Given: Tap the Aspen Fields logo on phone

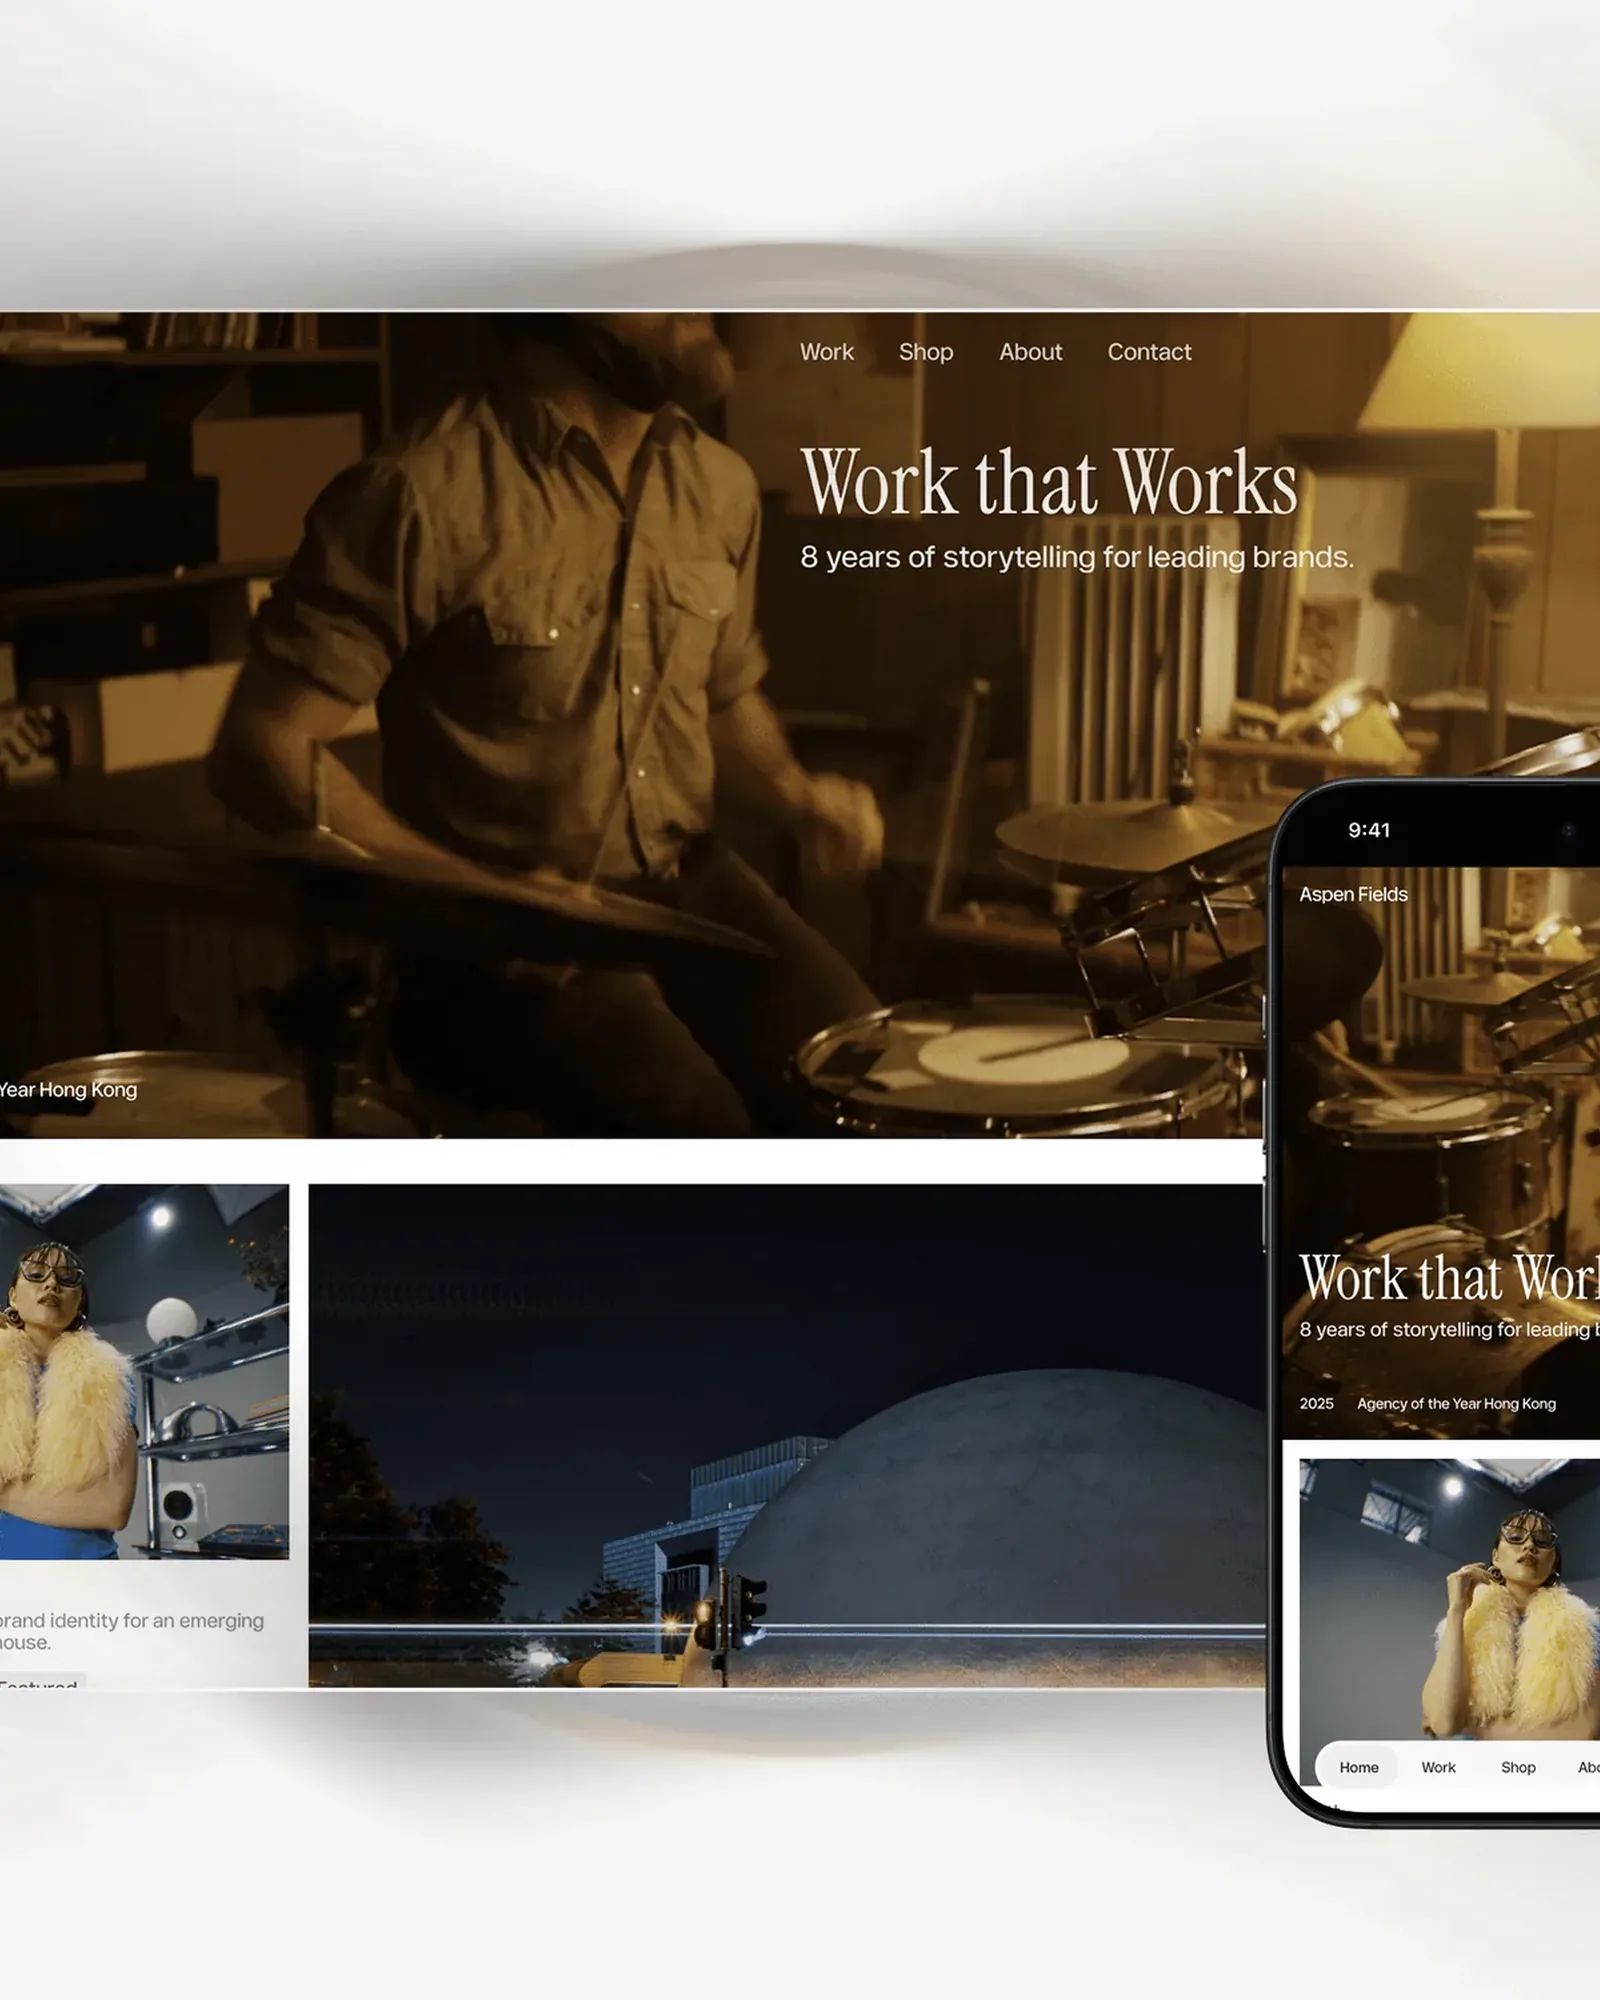Looking at the screenshot, I should click(x=1353, y=894).
